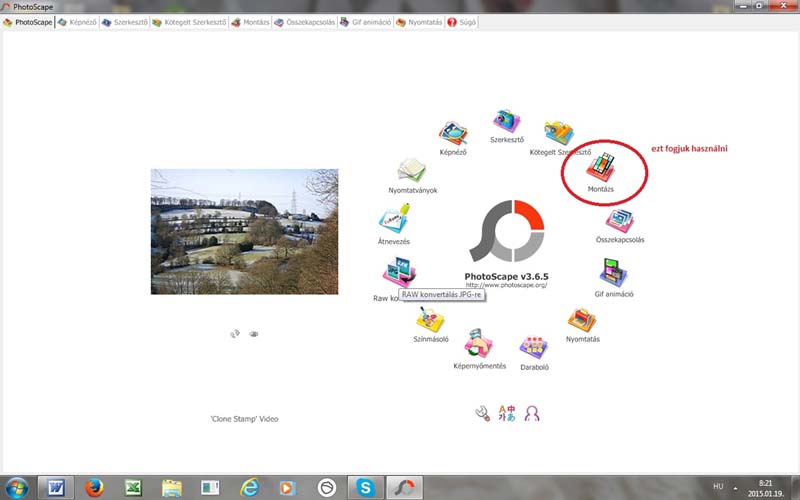This screenshot has height=500, width=800.
Task: Click the eye icon under the photo
Action: (x=254, y=334)
